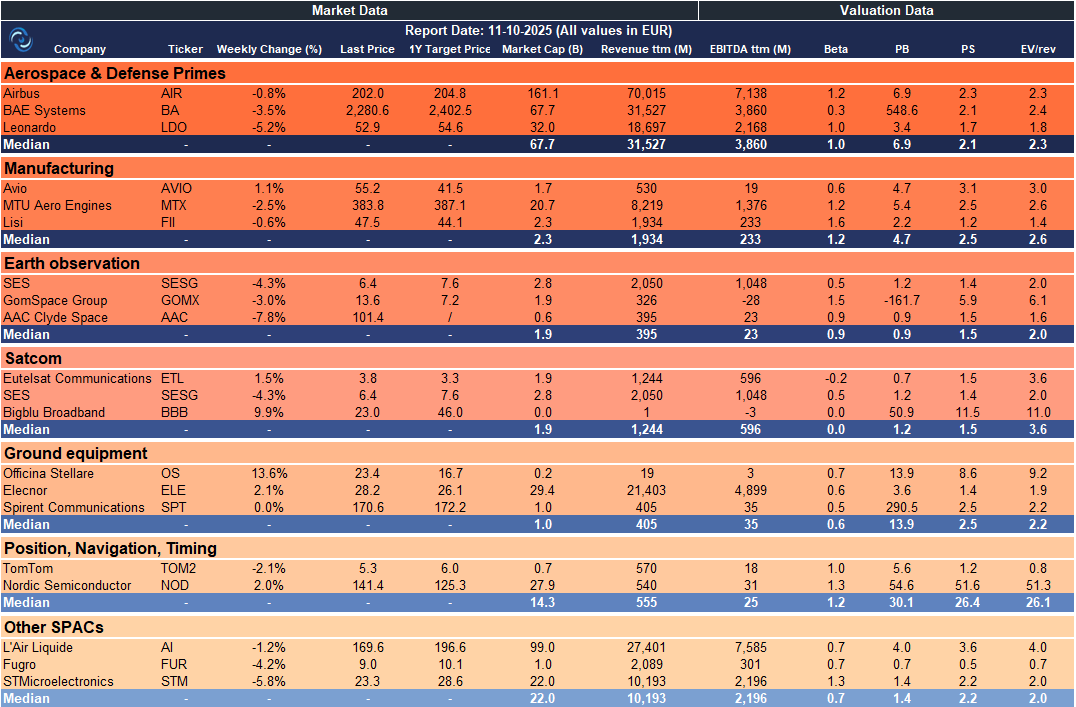Click the Eutelsat Communications company name
The height and width of the screenshot is (707, 1076).
[x=77, y=378]
